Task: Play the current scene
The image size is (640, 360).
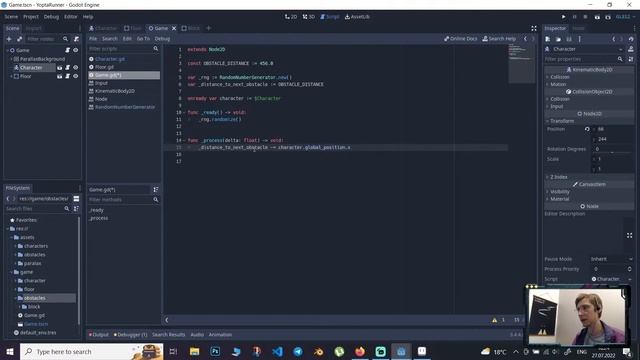Action: 597,17
